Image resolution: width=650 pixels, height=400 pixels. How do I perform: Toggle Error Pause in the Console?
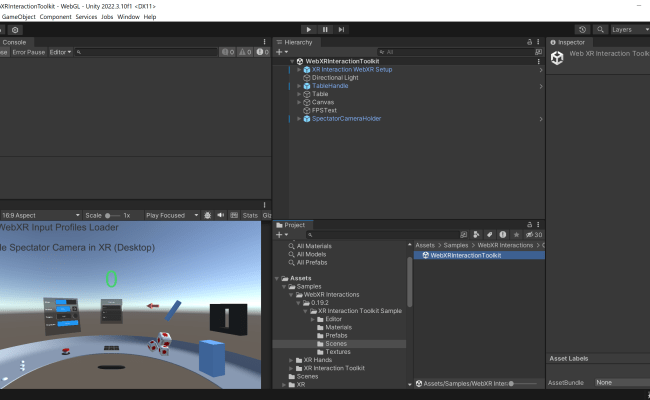coord(29,52)
